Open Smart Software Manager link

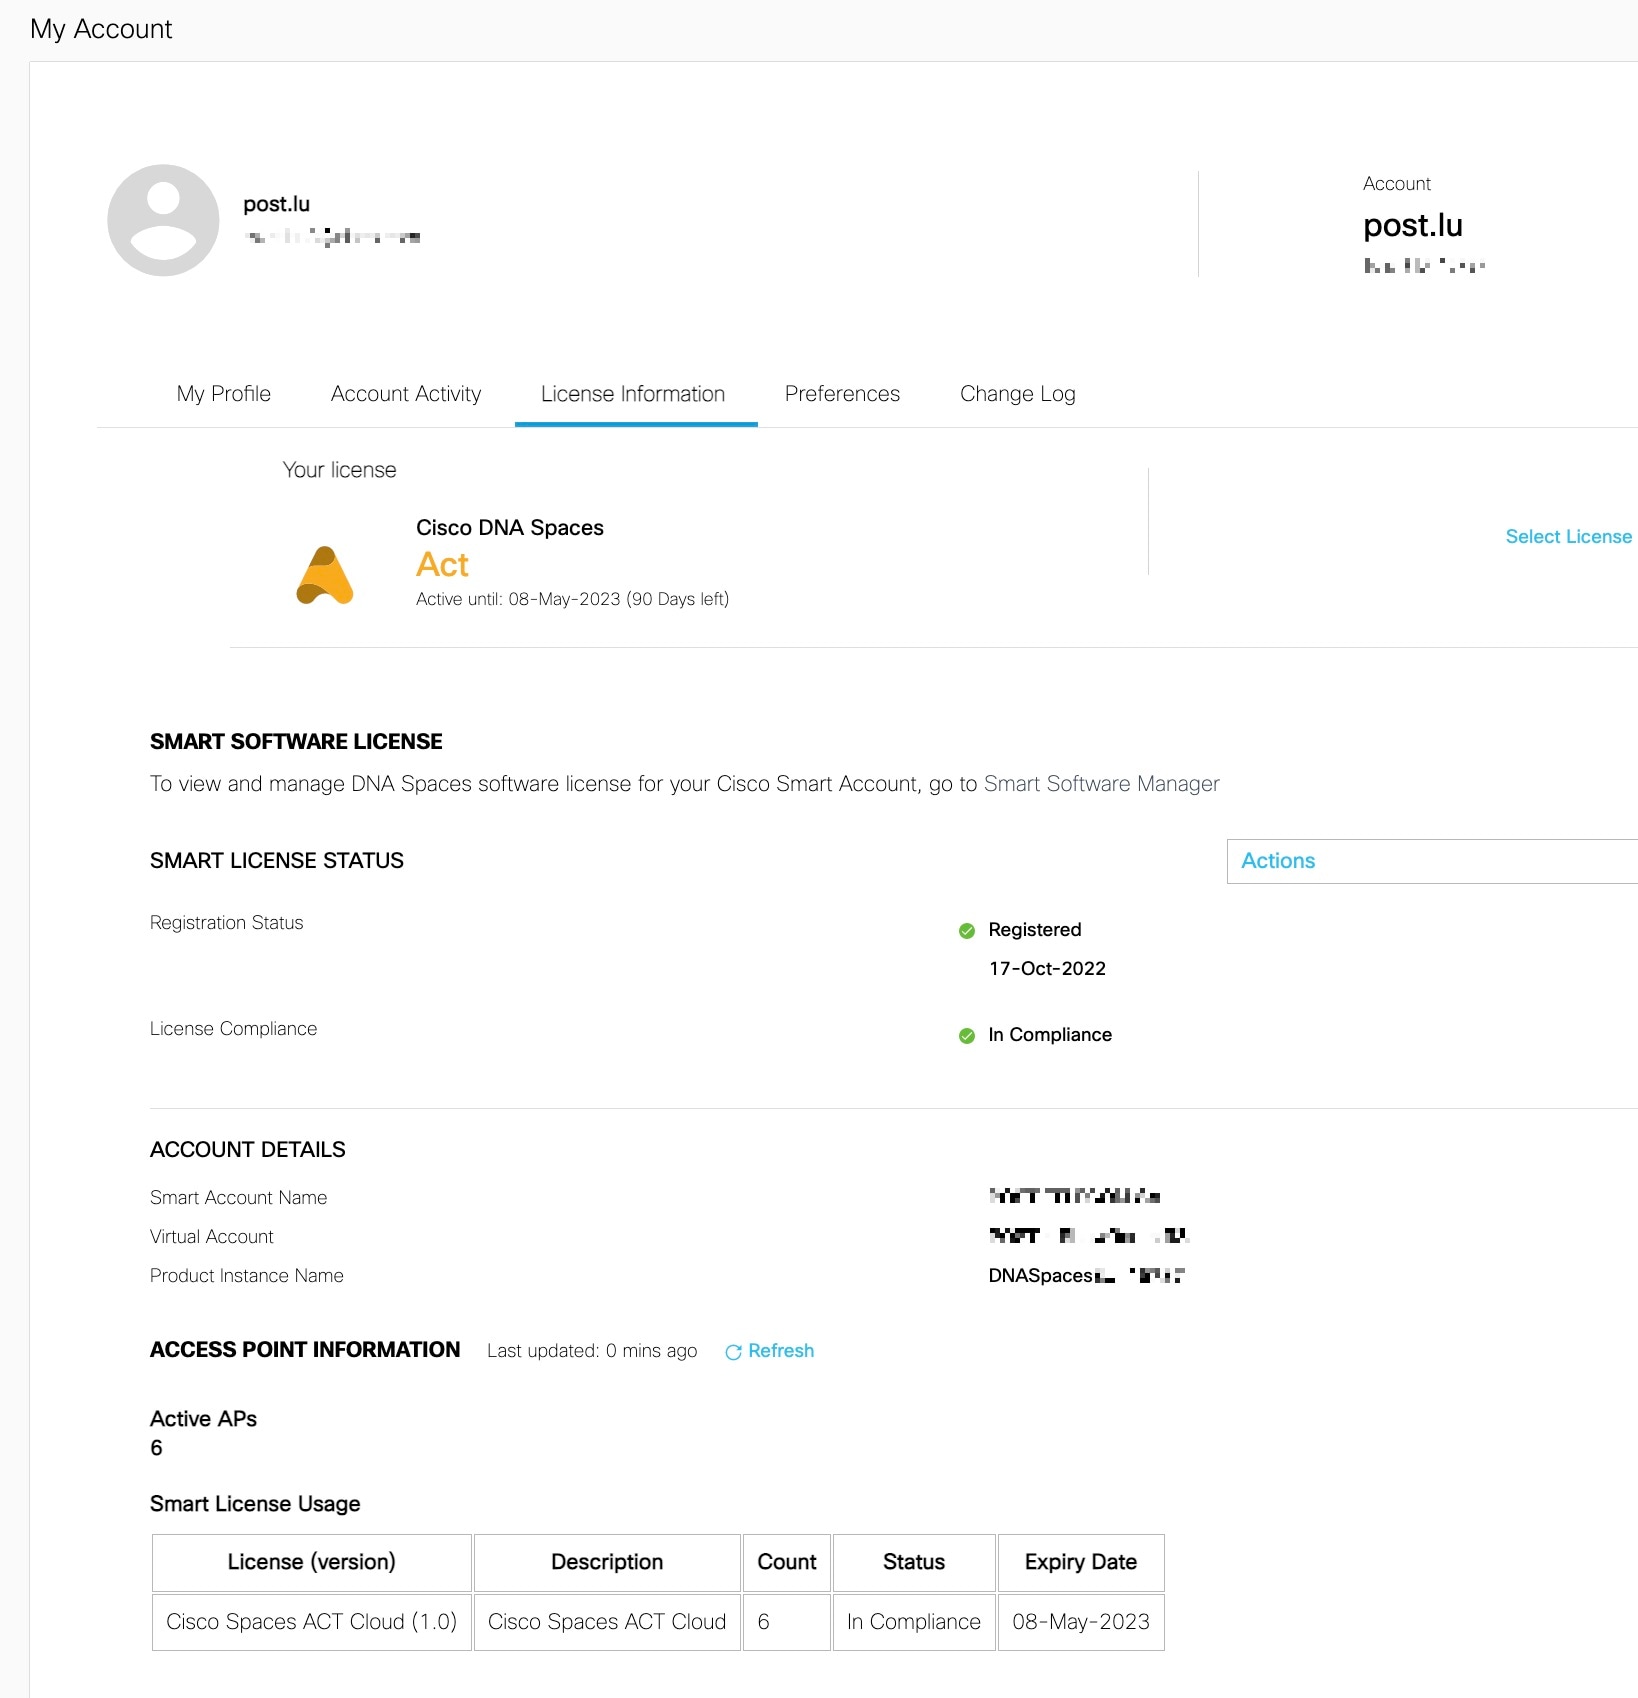coord(1101,784)
